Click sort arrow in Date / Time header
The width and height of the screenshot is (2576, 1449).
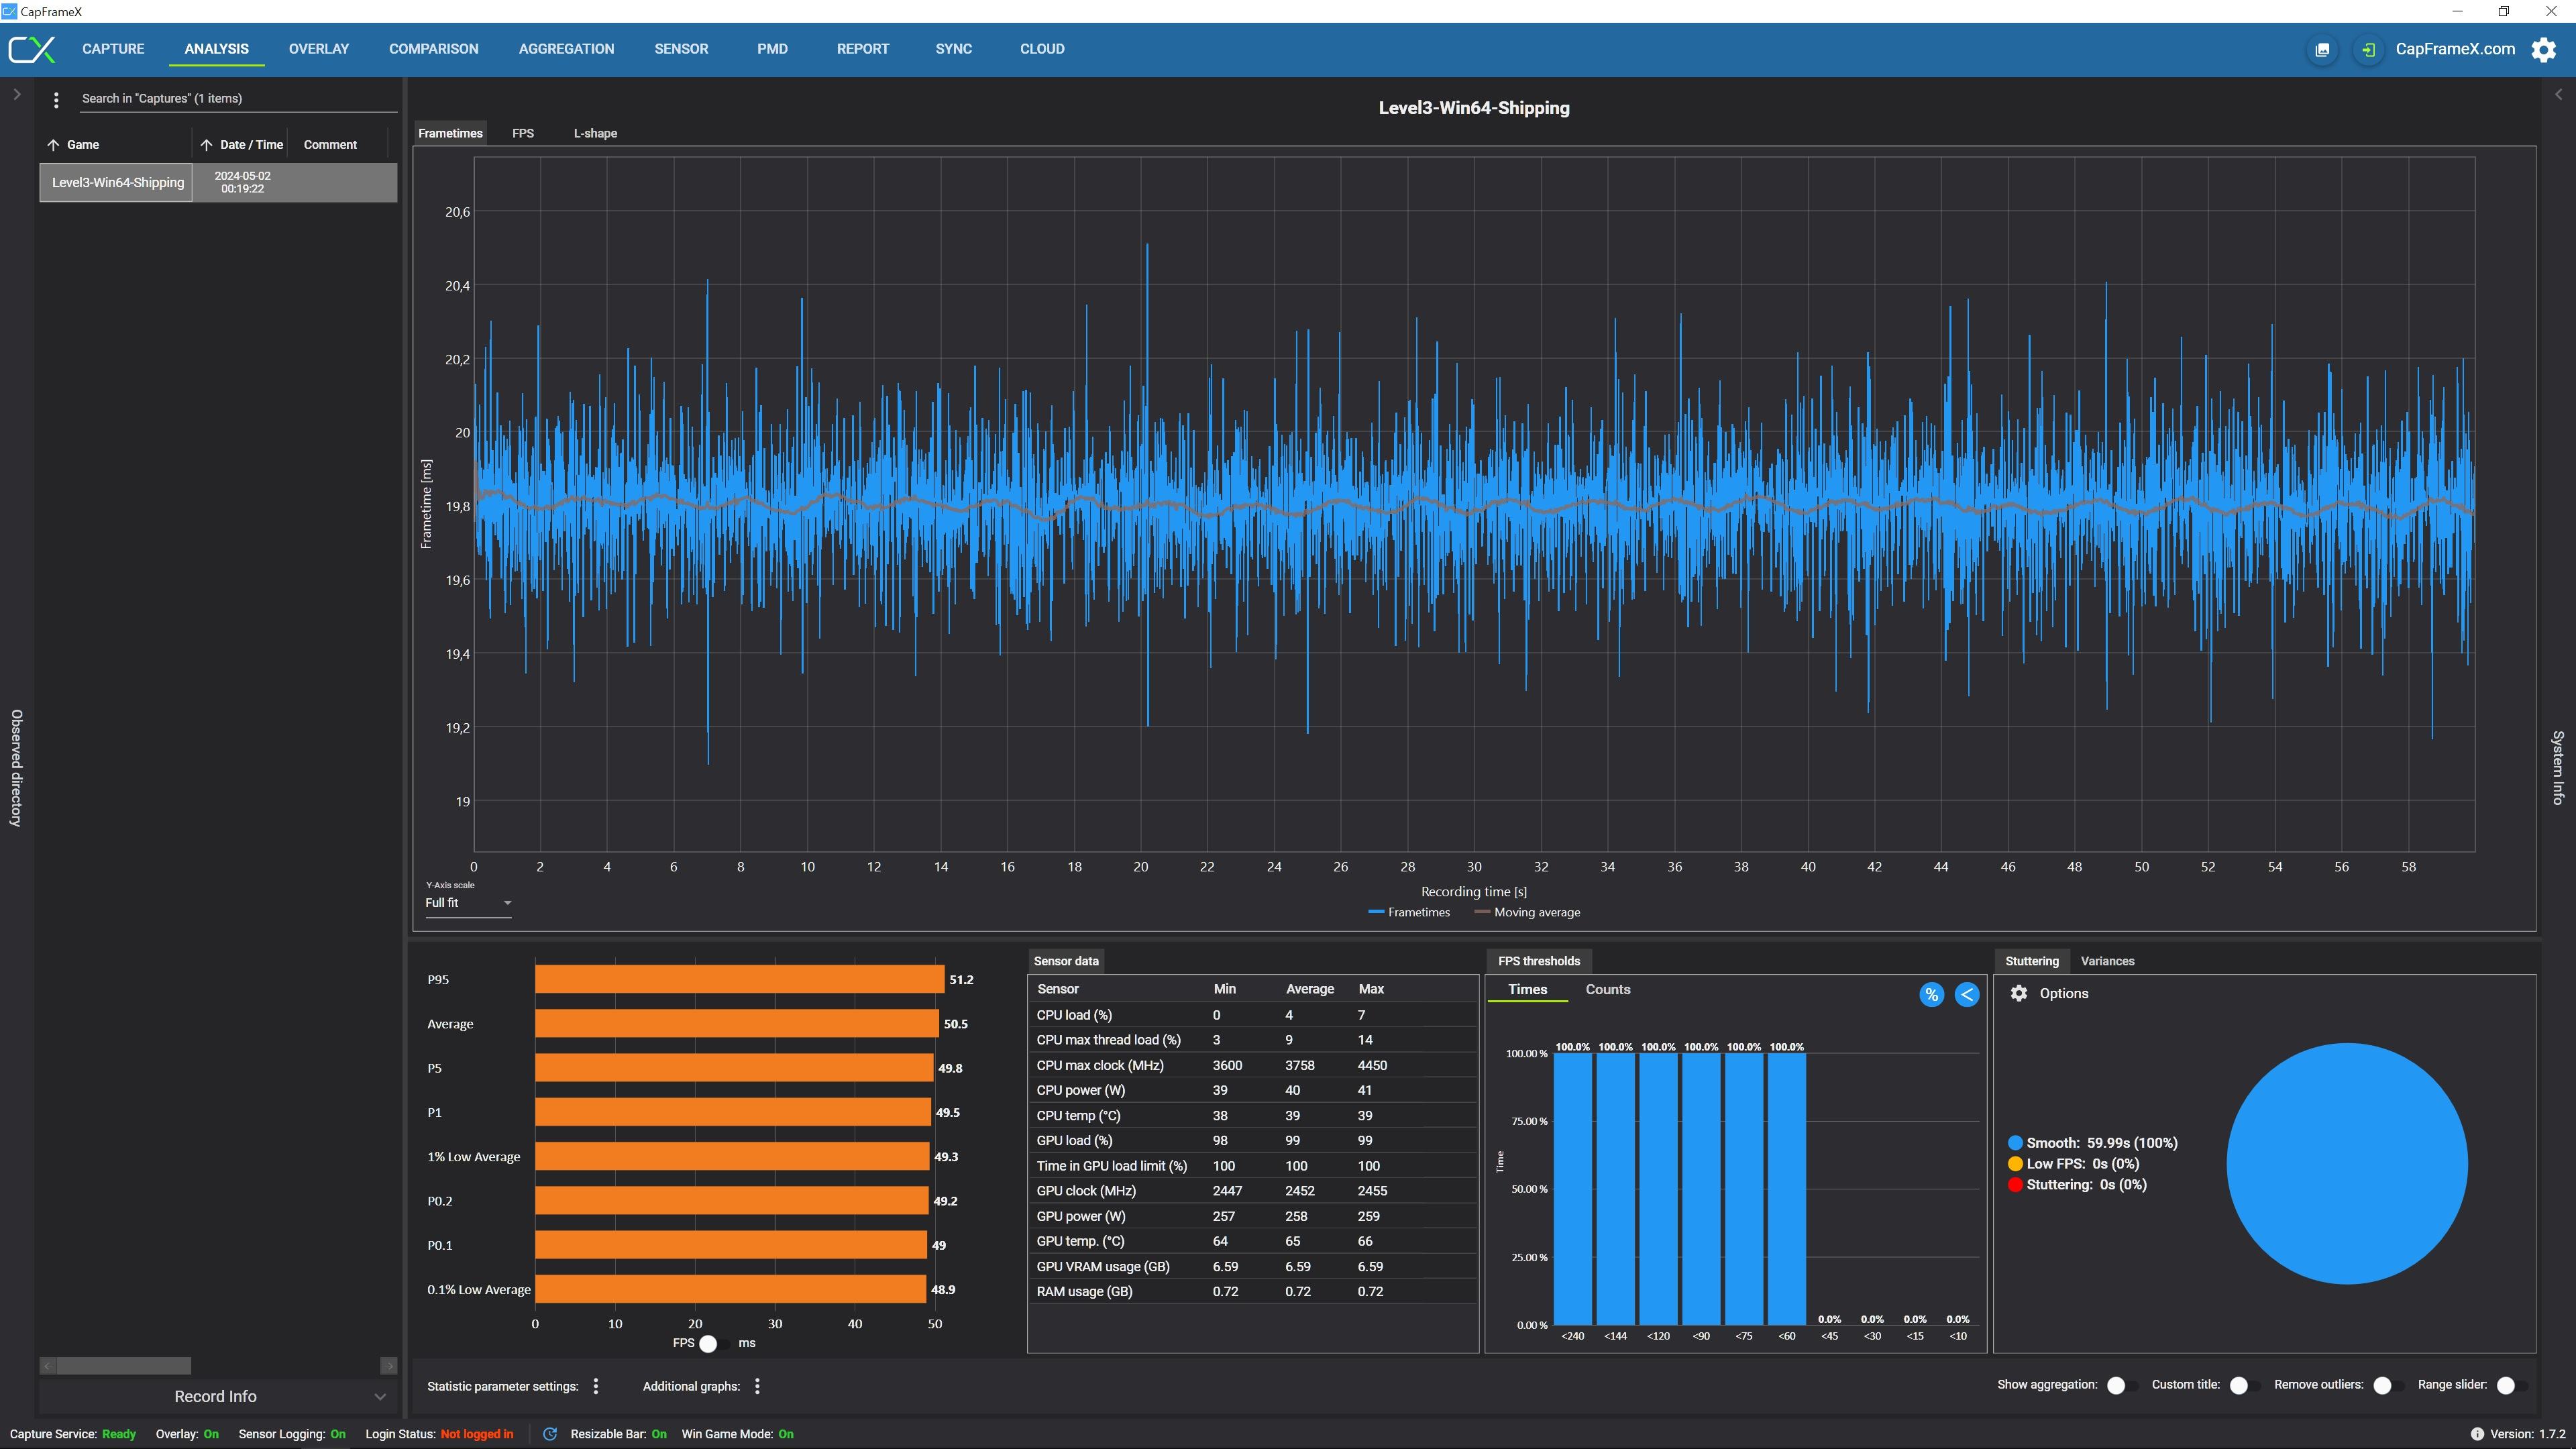coord(206,145)
